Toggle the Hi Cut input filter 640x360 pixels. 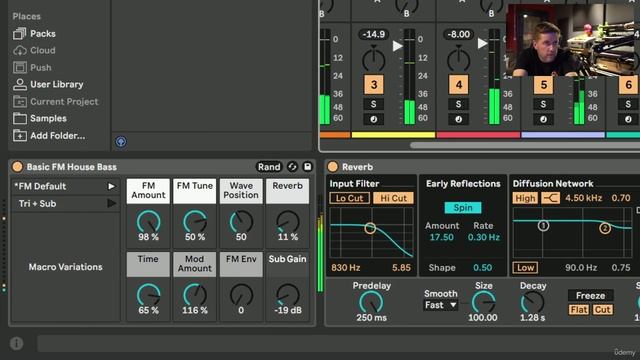(393, 198)
